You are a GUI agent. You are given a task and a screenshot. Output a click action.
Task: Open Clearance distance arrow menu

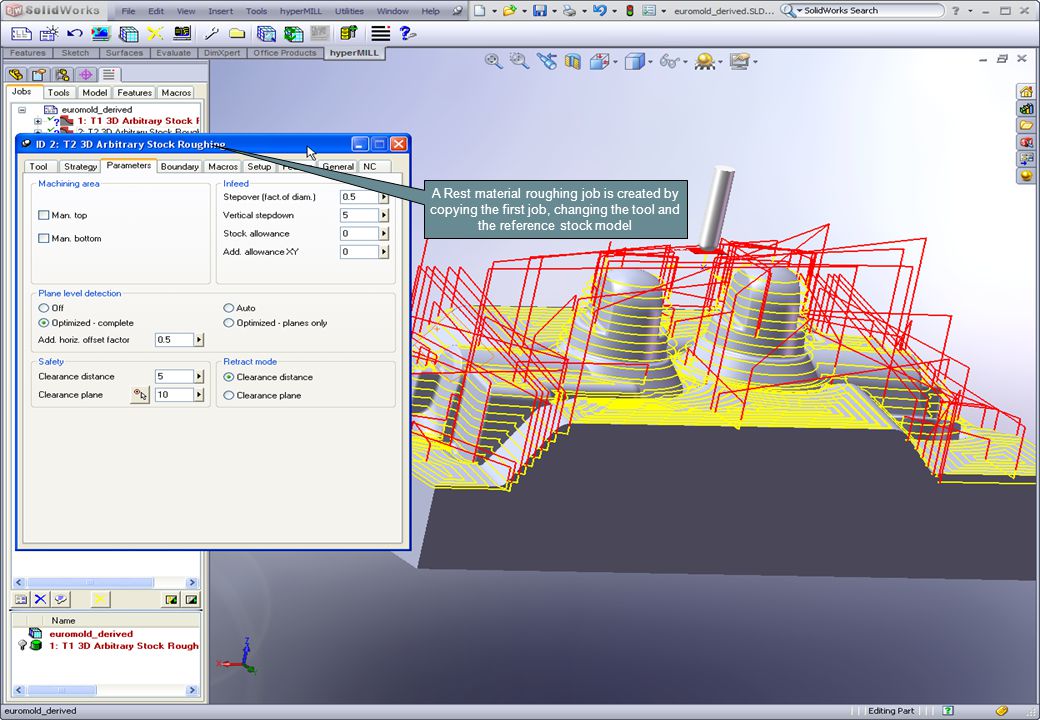(x=198, y=377)
